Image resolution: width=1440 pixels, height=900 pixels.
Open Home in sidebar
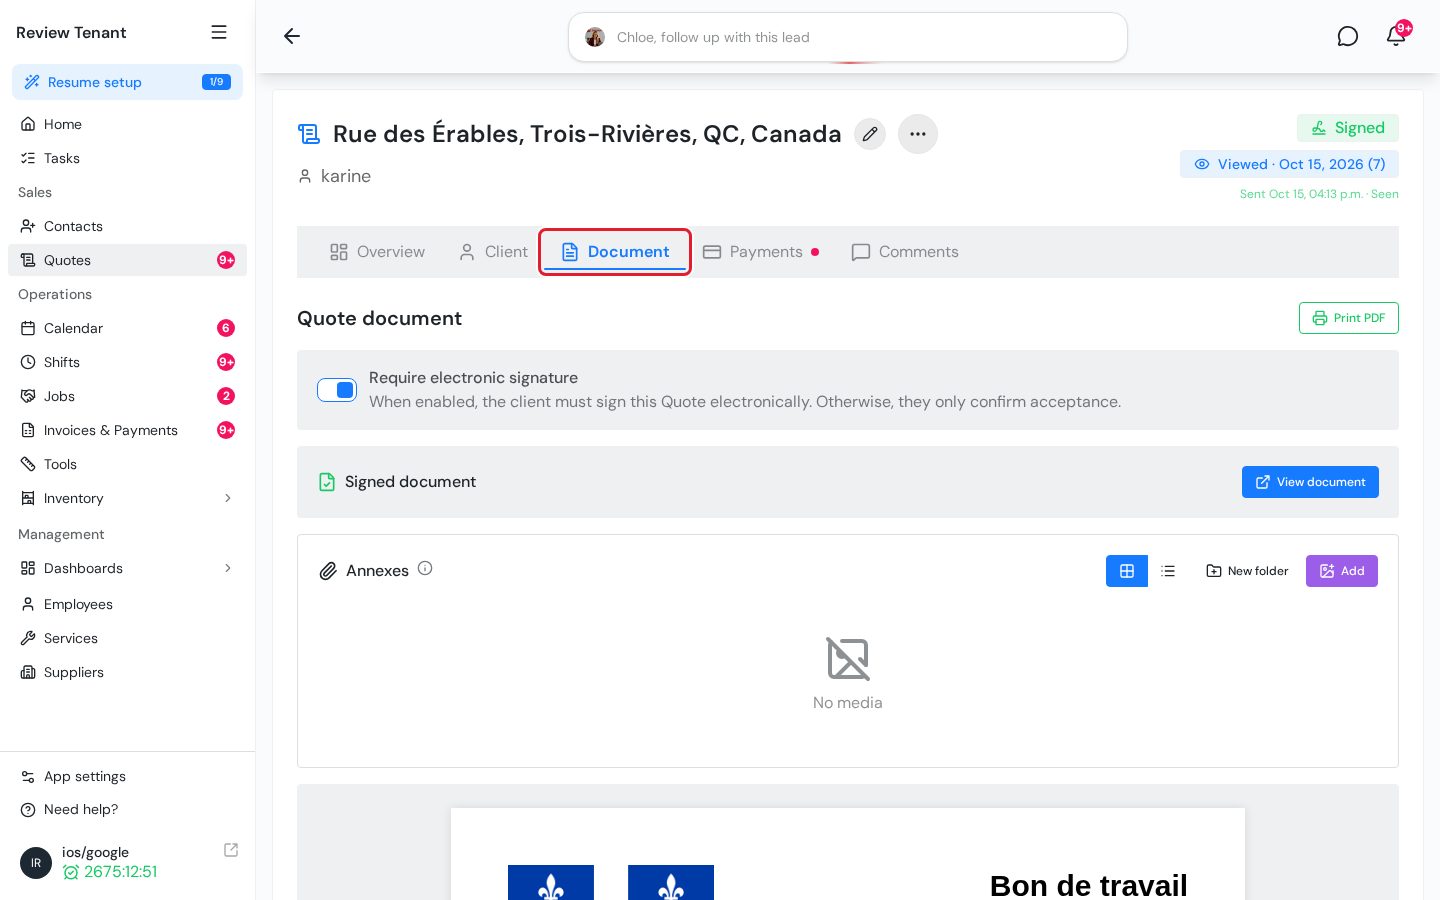point(127,124)
